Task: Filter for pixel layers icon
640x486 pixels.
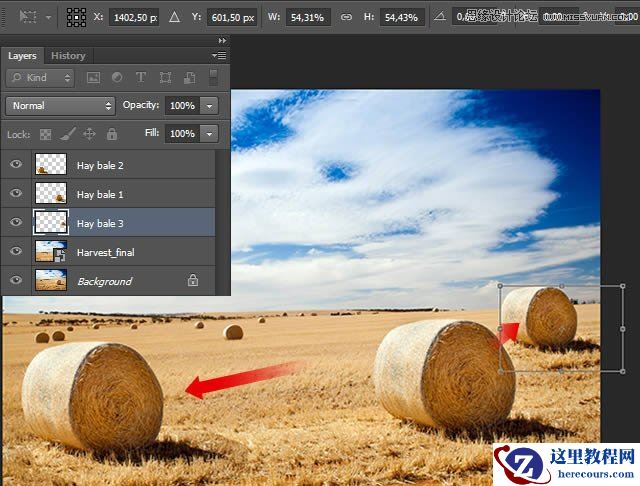Action: (93, 78)
